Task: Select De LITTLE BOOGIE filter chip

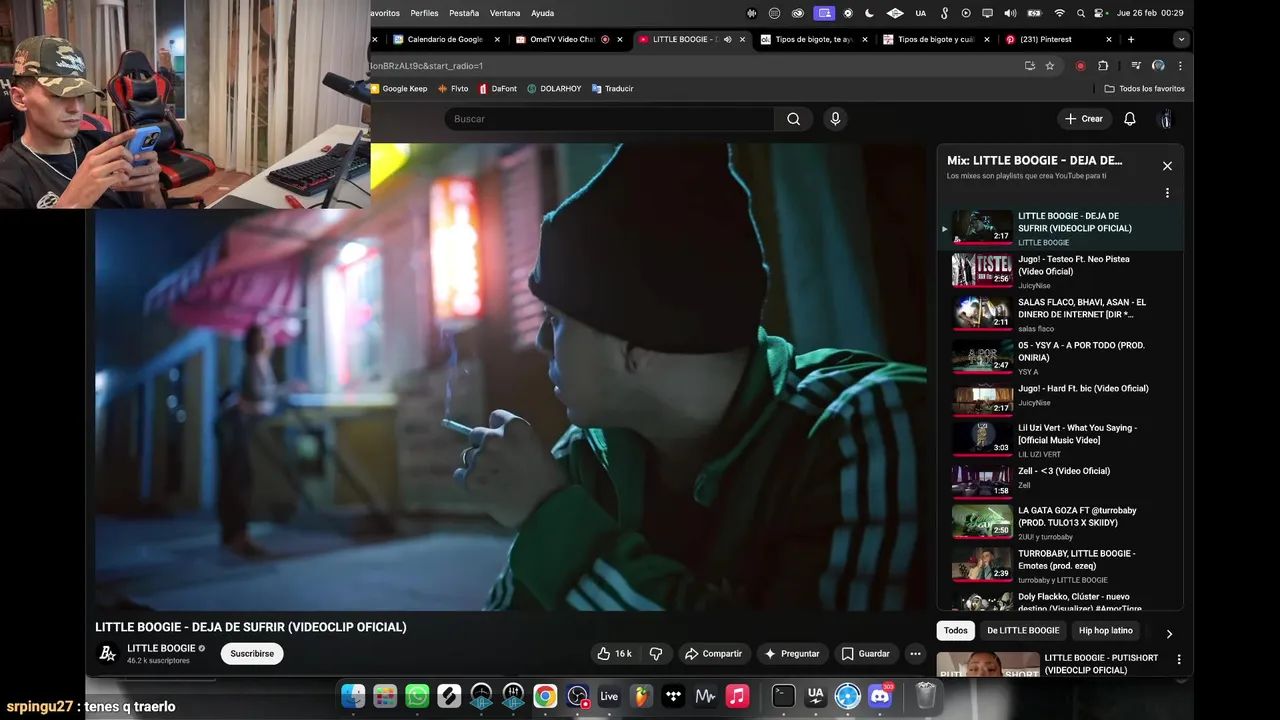Action: tap(1023, 631)
